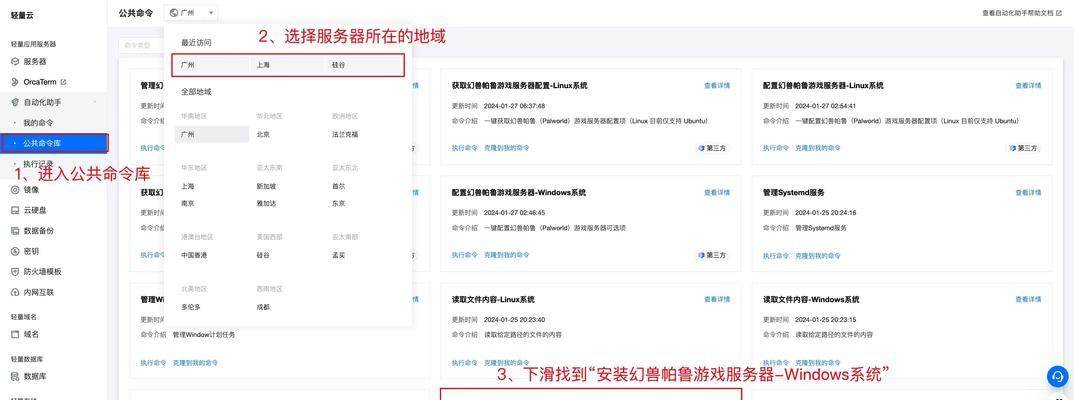Open the online support chat bubble
Screen dimensions: 1074x400
(1058, 376)
